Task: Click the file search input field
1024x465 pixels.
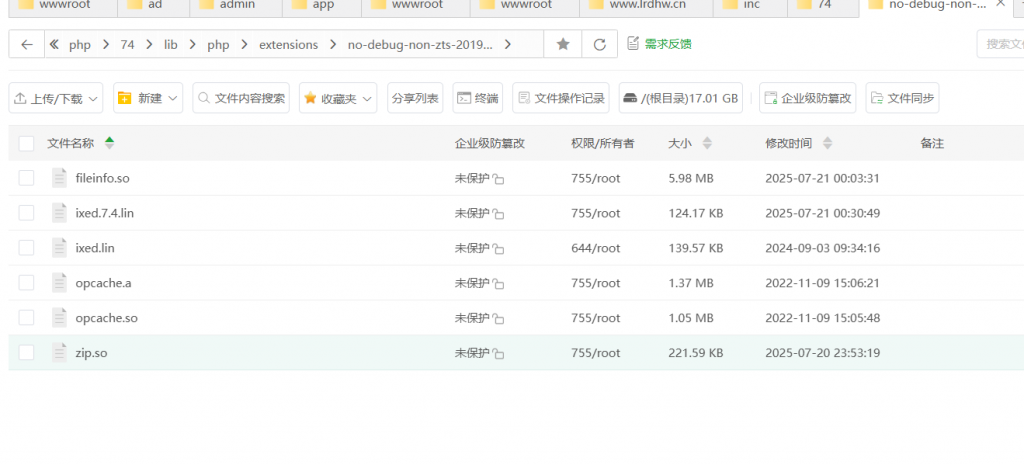Action: coord(1002,44)
